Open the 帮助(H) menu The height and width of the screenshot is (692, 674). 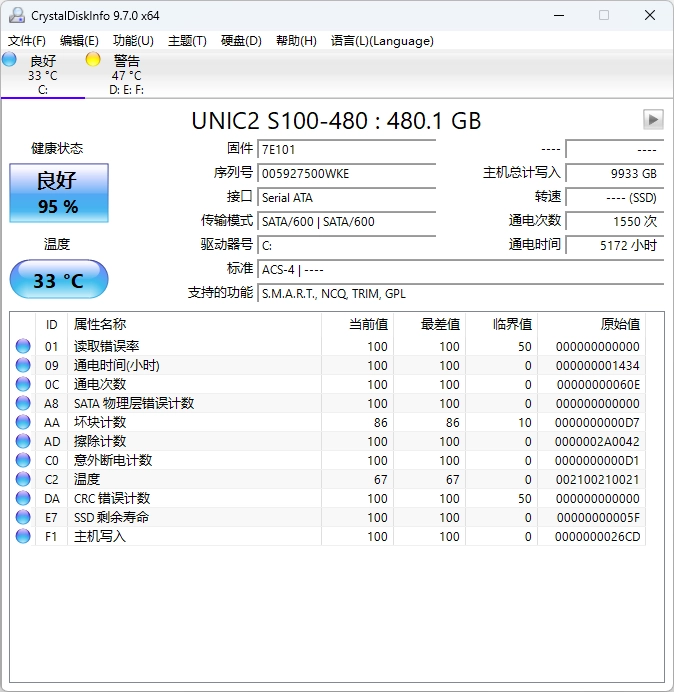tap(296, 41)
